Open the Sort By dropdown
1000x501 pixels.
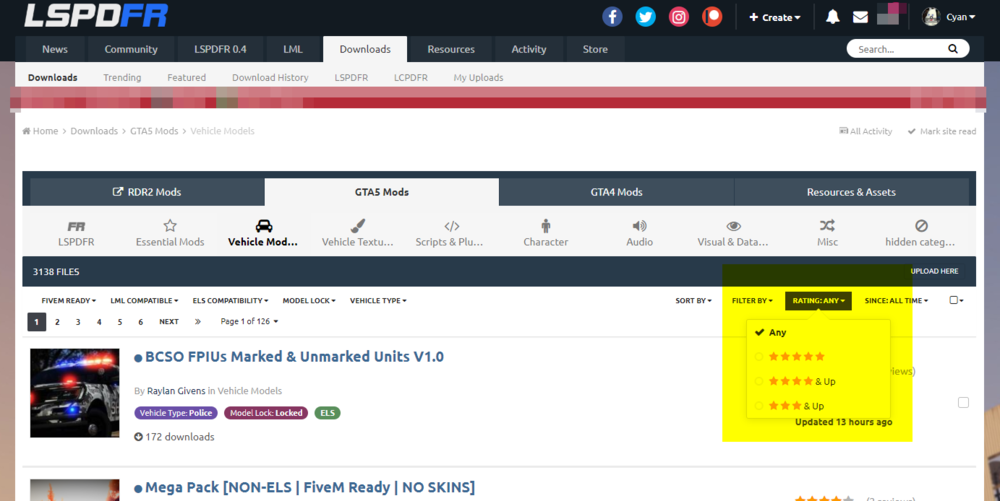pyautogui.click(x=693, y=300)
